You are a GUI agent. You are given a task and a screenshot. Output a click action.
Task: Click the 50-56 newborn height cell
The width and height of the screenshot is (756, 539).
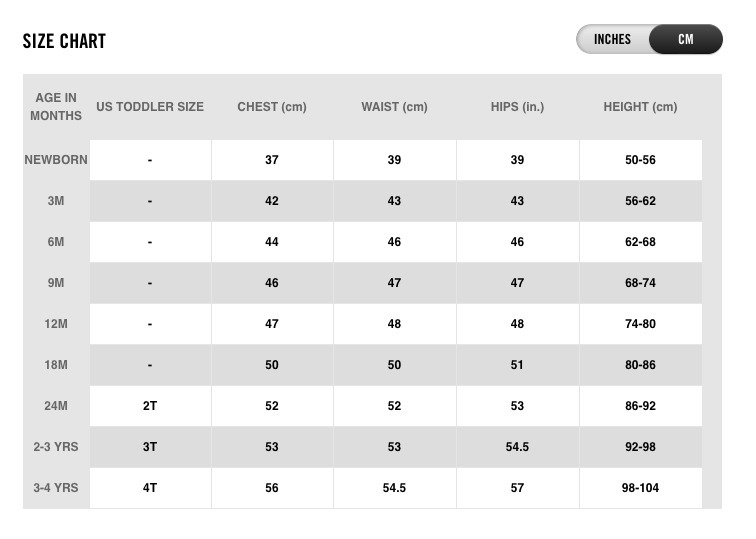pyautogui.click(x=640, y=160)
